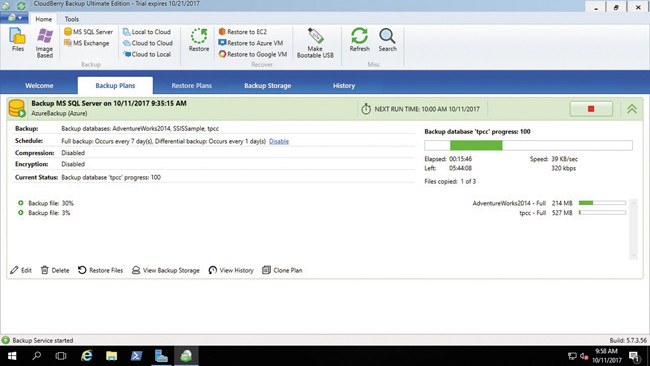This screenshot has height=366, width=650.
Task: Click the network tray icon
Action: click(572, 356)
